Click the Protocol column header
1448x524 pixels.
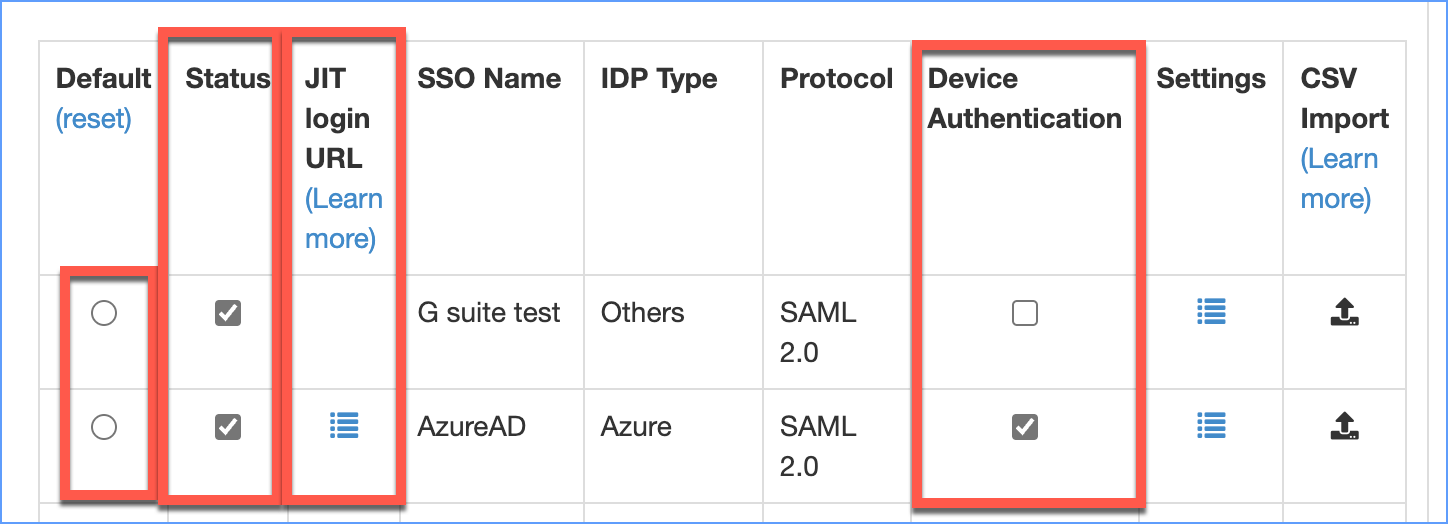[x=837, y=79]
